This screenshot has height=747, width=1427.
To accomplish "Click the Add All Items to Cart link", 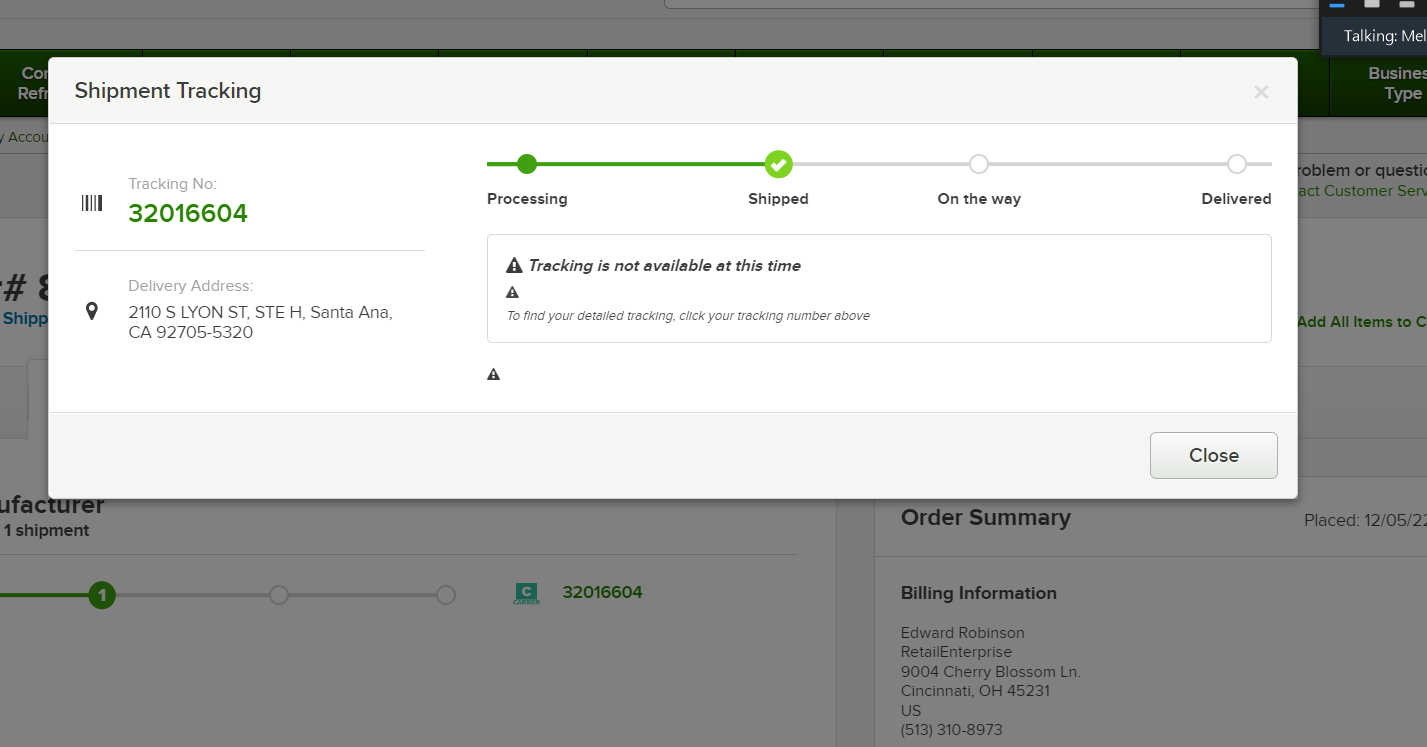I will (1362, 322).
